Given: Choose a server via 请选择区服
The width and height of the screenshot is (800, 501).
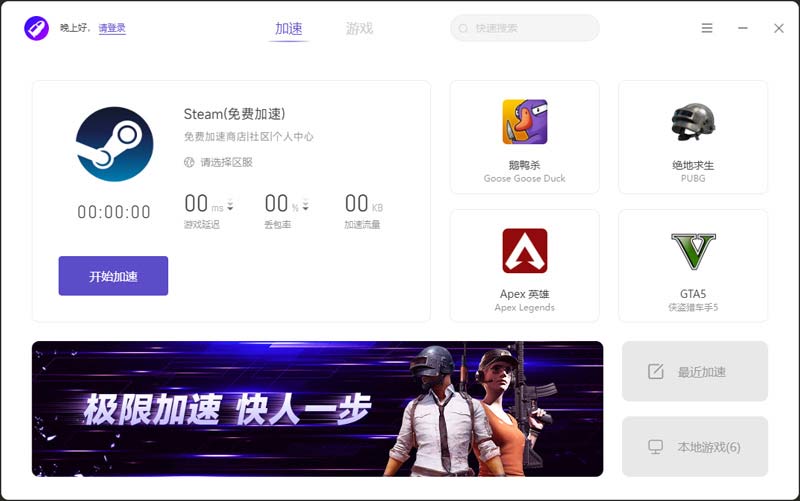Looking at the screenshot, I should (226, 162).
